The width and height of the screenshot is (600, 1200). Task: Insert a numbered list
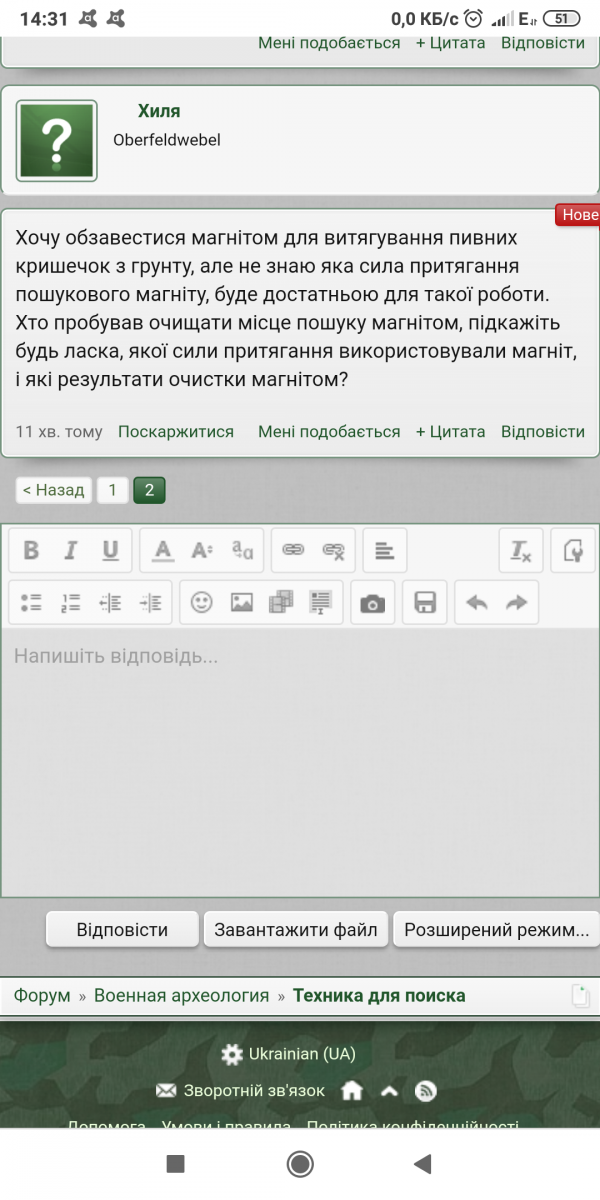70,603
